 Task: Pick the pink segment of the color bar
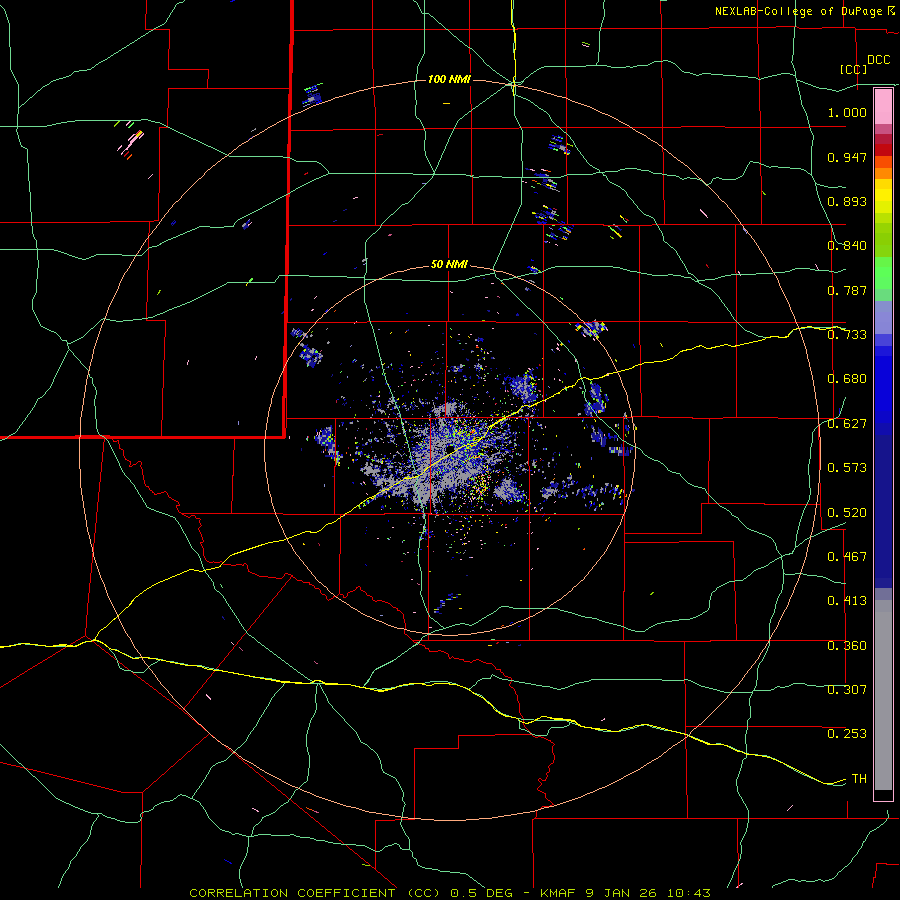883,107
